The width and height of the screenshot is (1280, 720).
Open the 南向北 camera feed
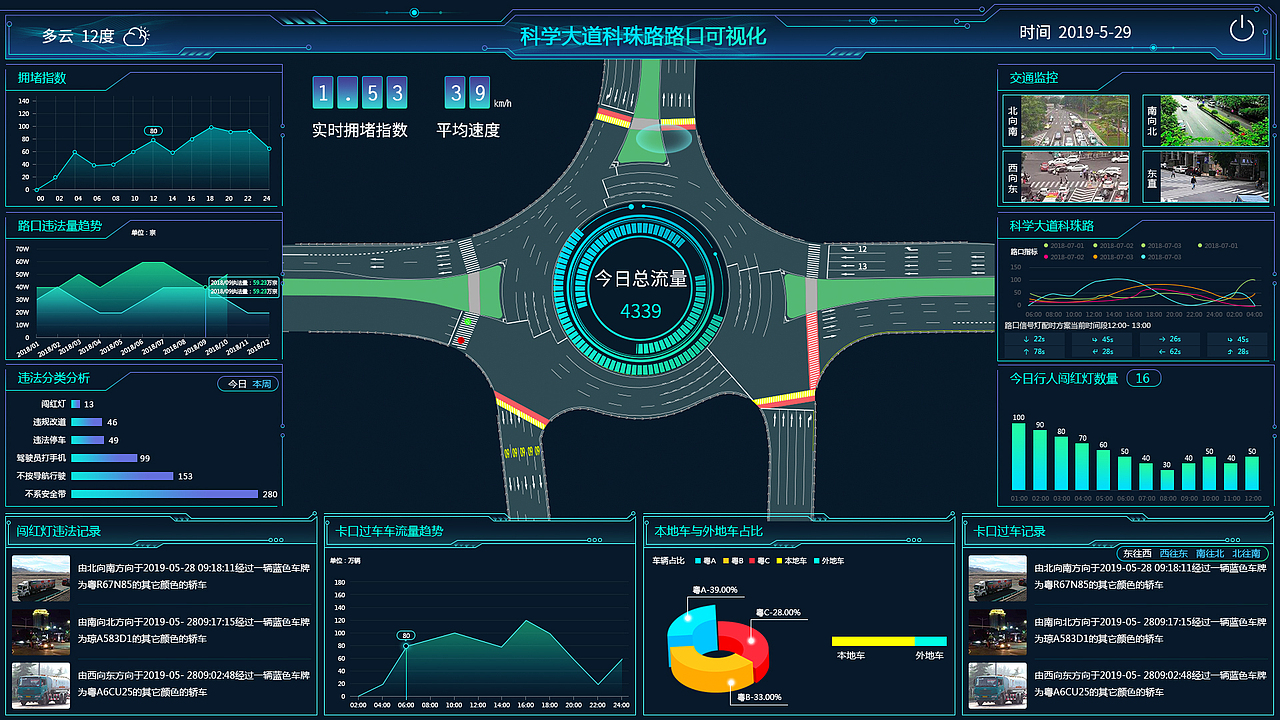(1205, 121)
